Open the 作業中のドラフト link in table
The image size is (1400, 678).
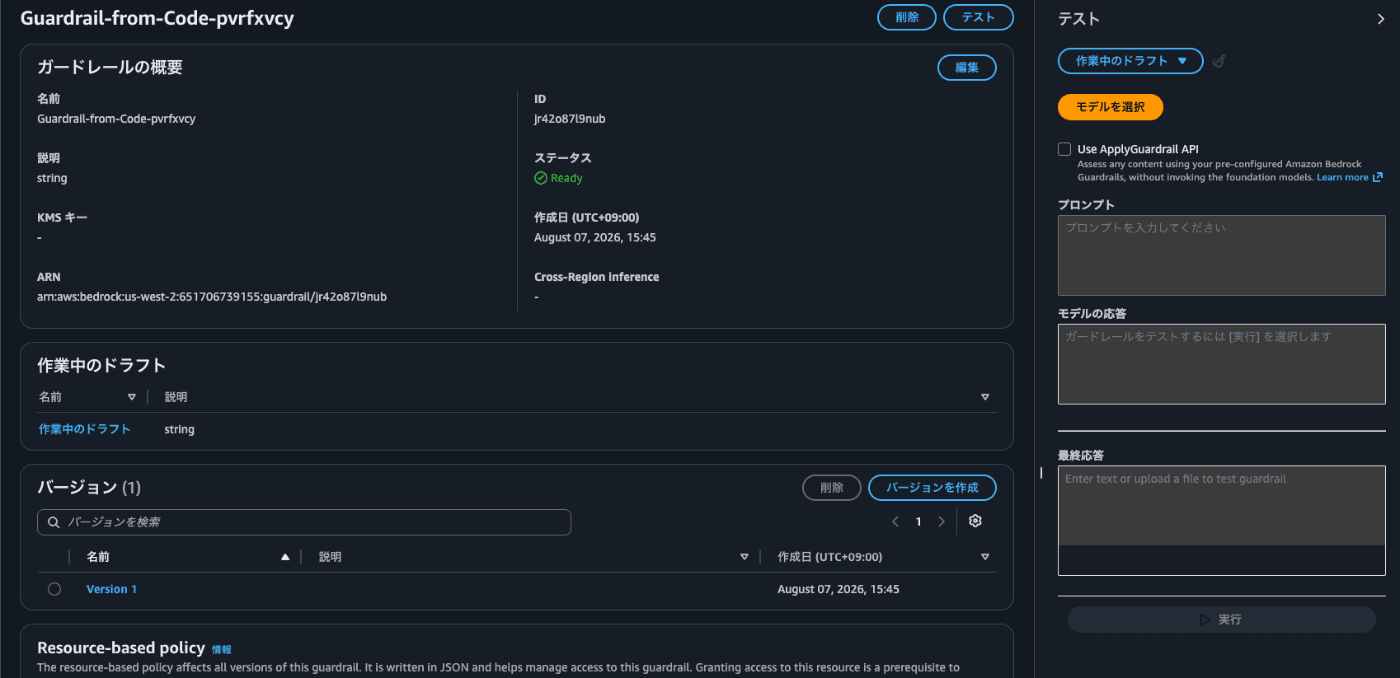click(x=85, y=429)
